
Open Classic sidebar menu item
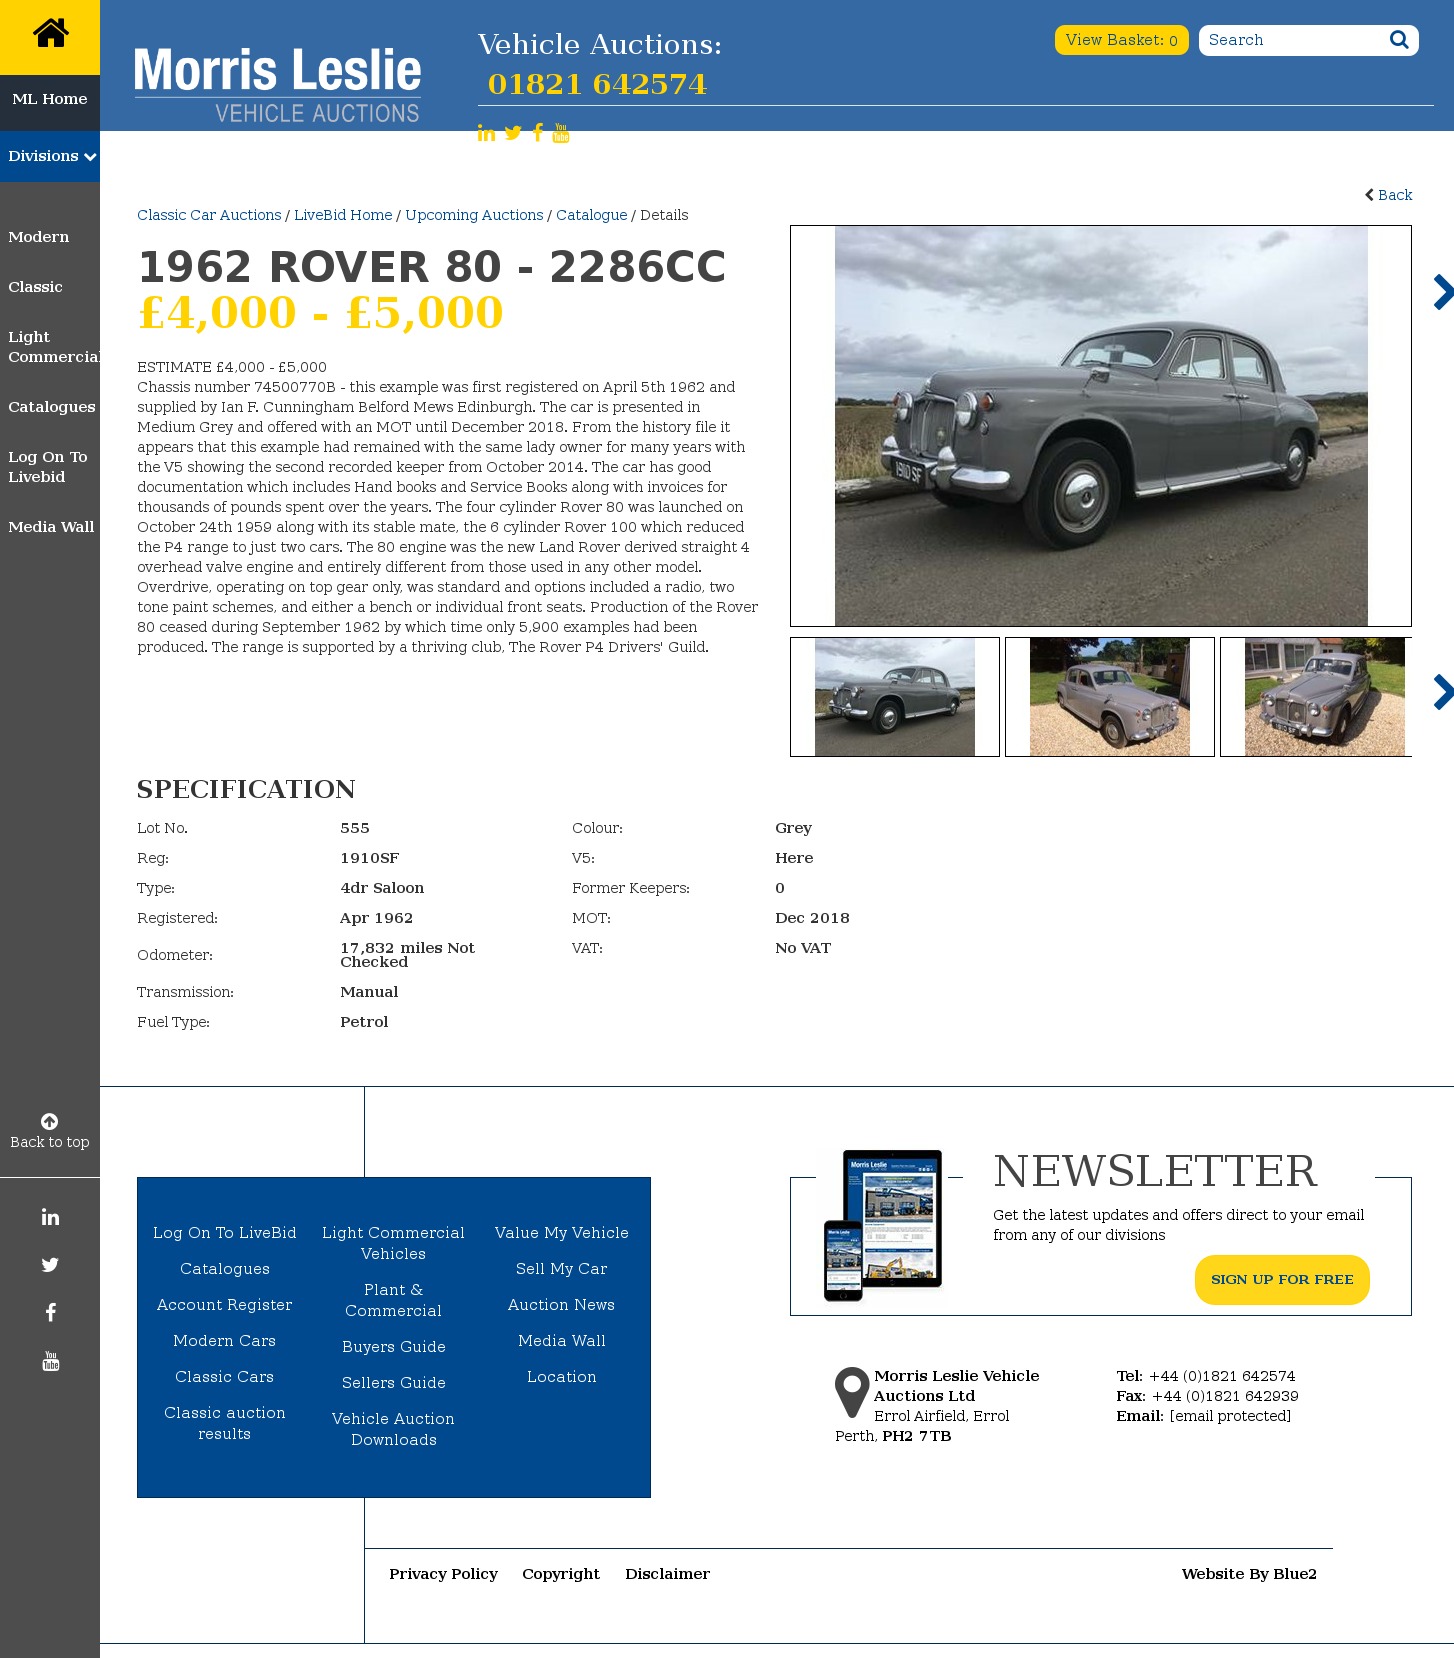(x=35, y=287)
